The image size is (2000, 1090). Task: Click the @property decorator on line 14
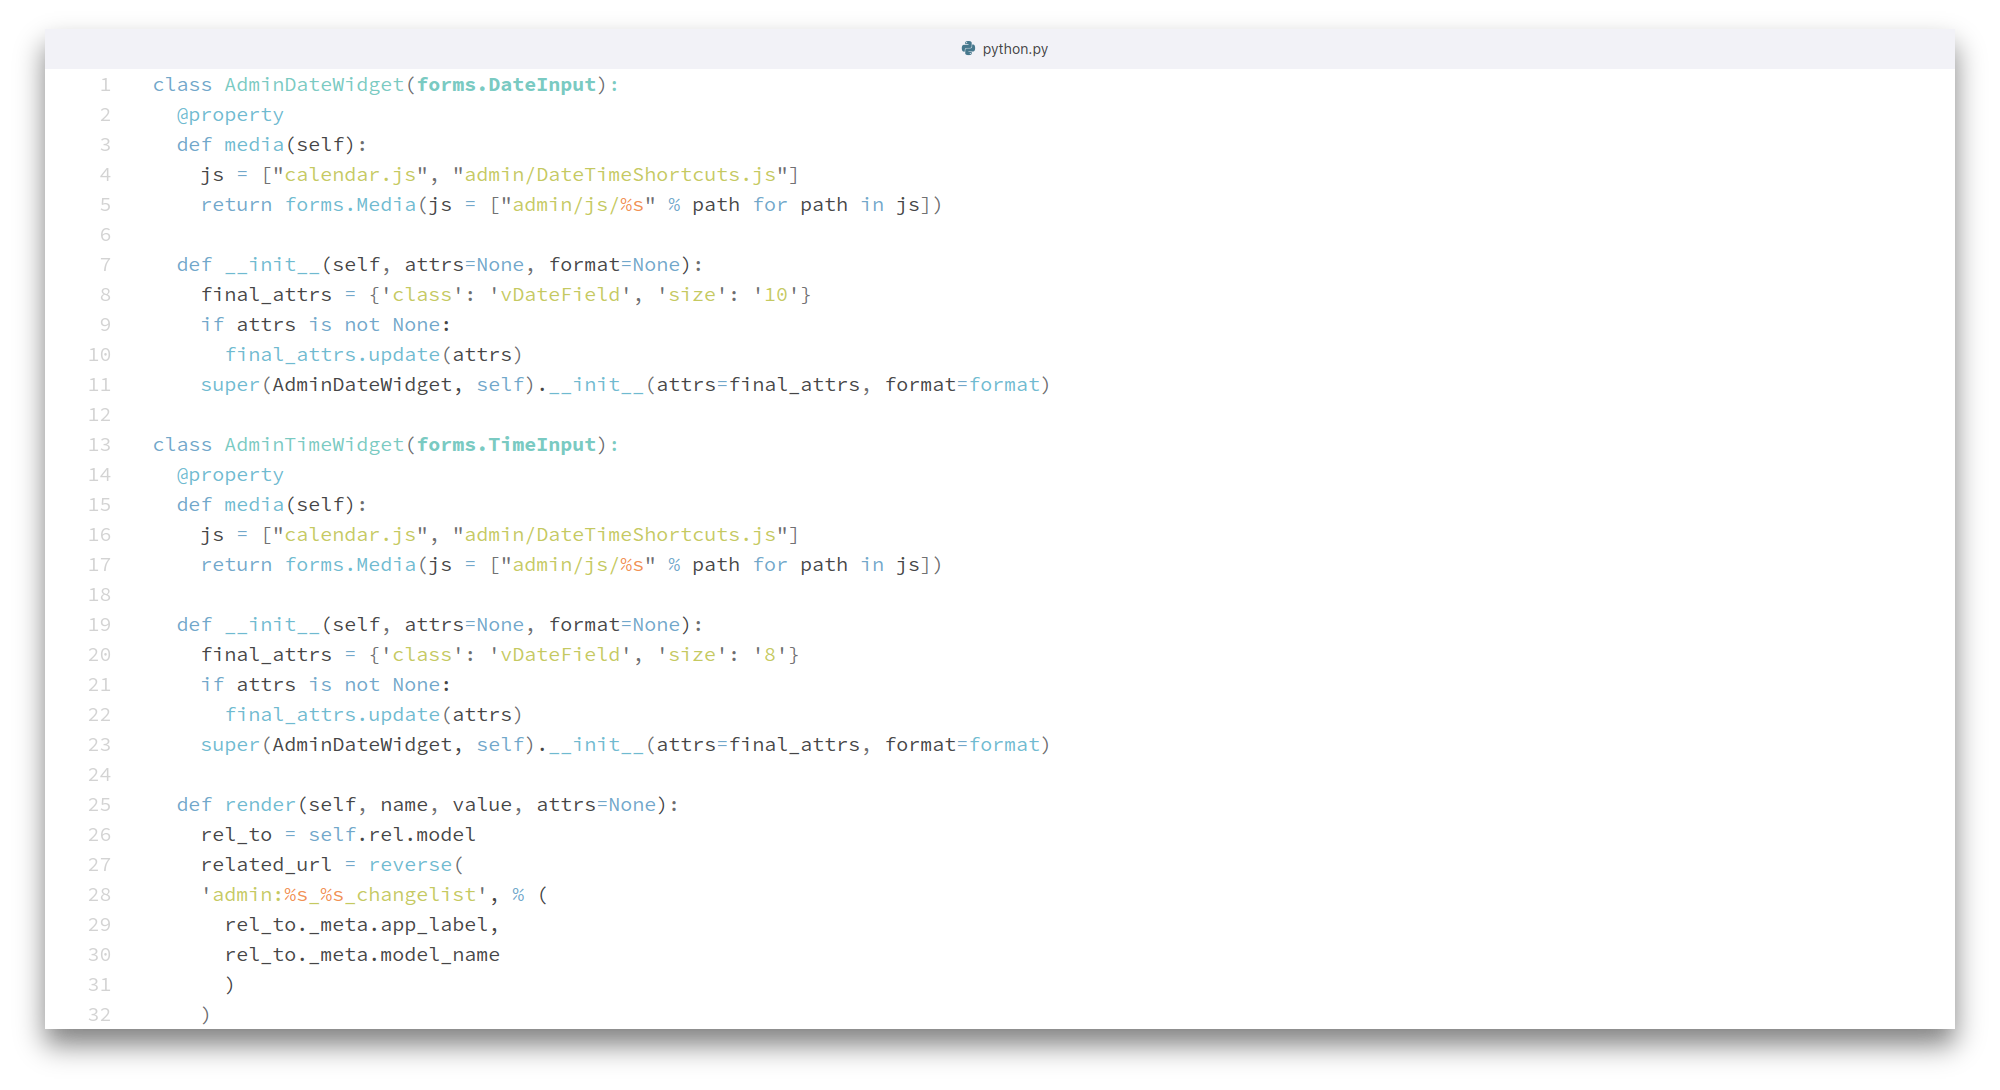(230, 475)
